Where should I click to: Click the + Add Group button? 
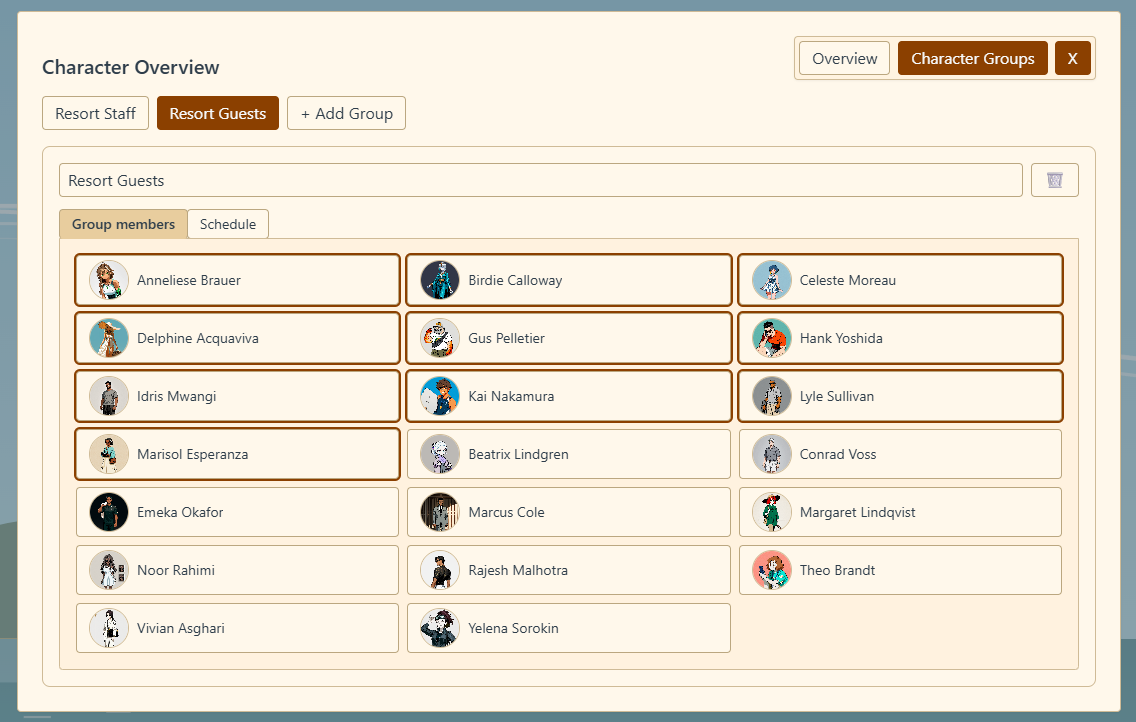[346, 113]
